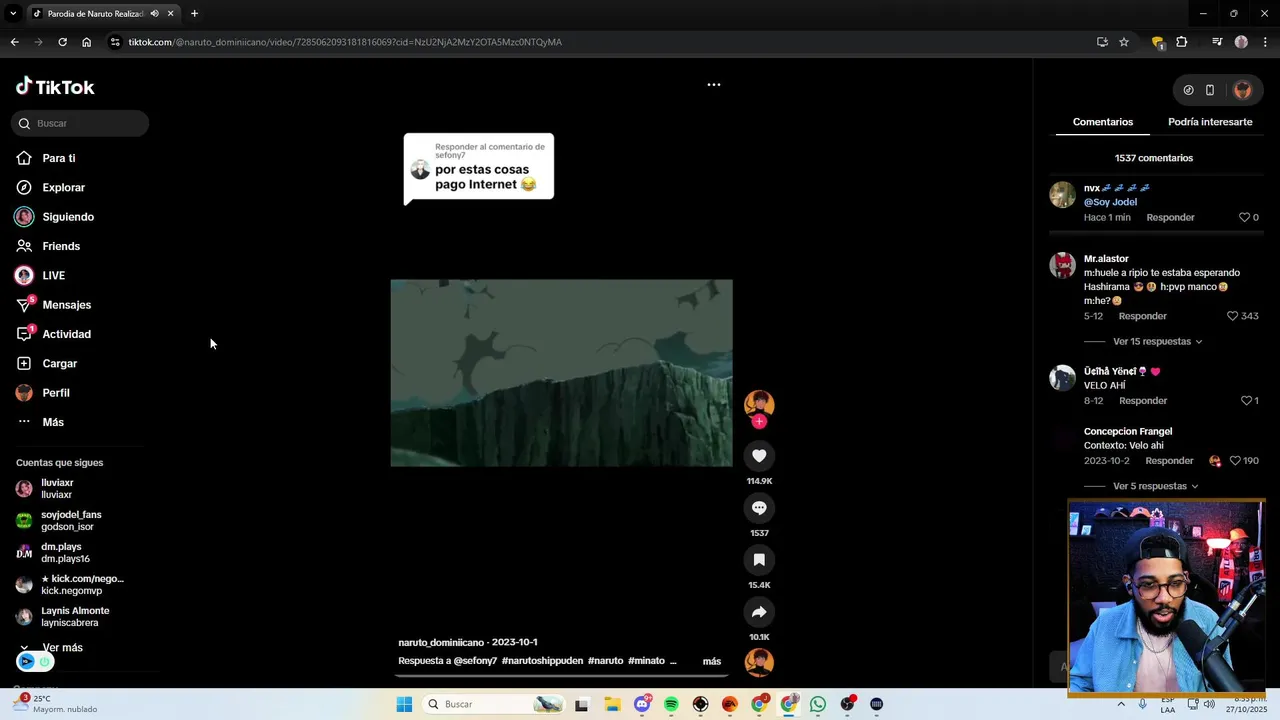Click the Cargar upload option

(x=59, y=363)
